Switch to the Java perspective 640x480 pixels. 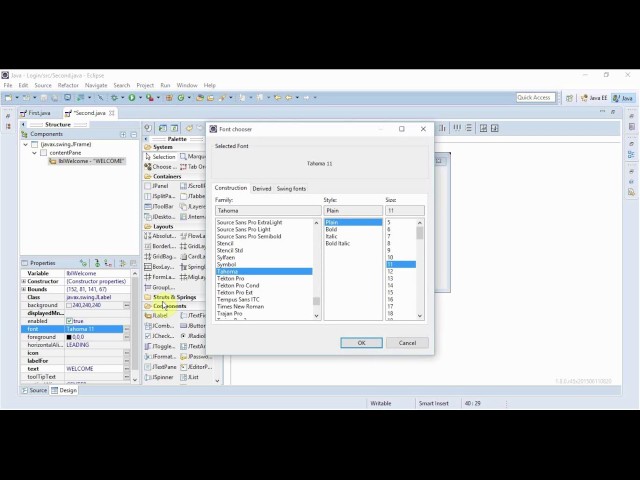623,98
